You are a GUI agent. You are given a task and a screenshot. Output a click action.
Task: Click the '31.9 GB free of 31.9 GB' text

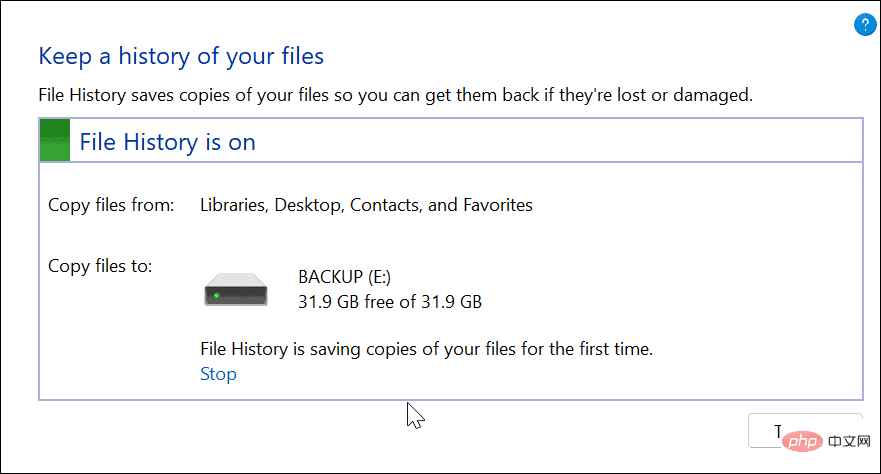[390, 302]
